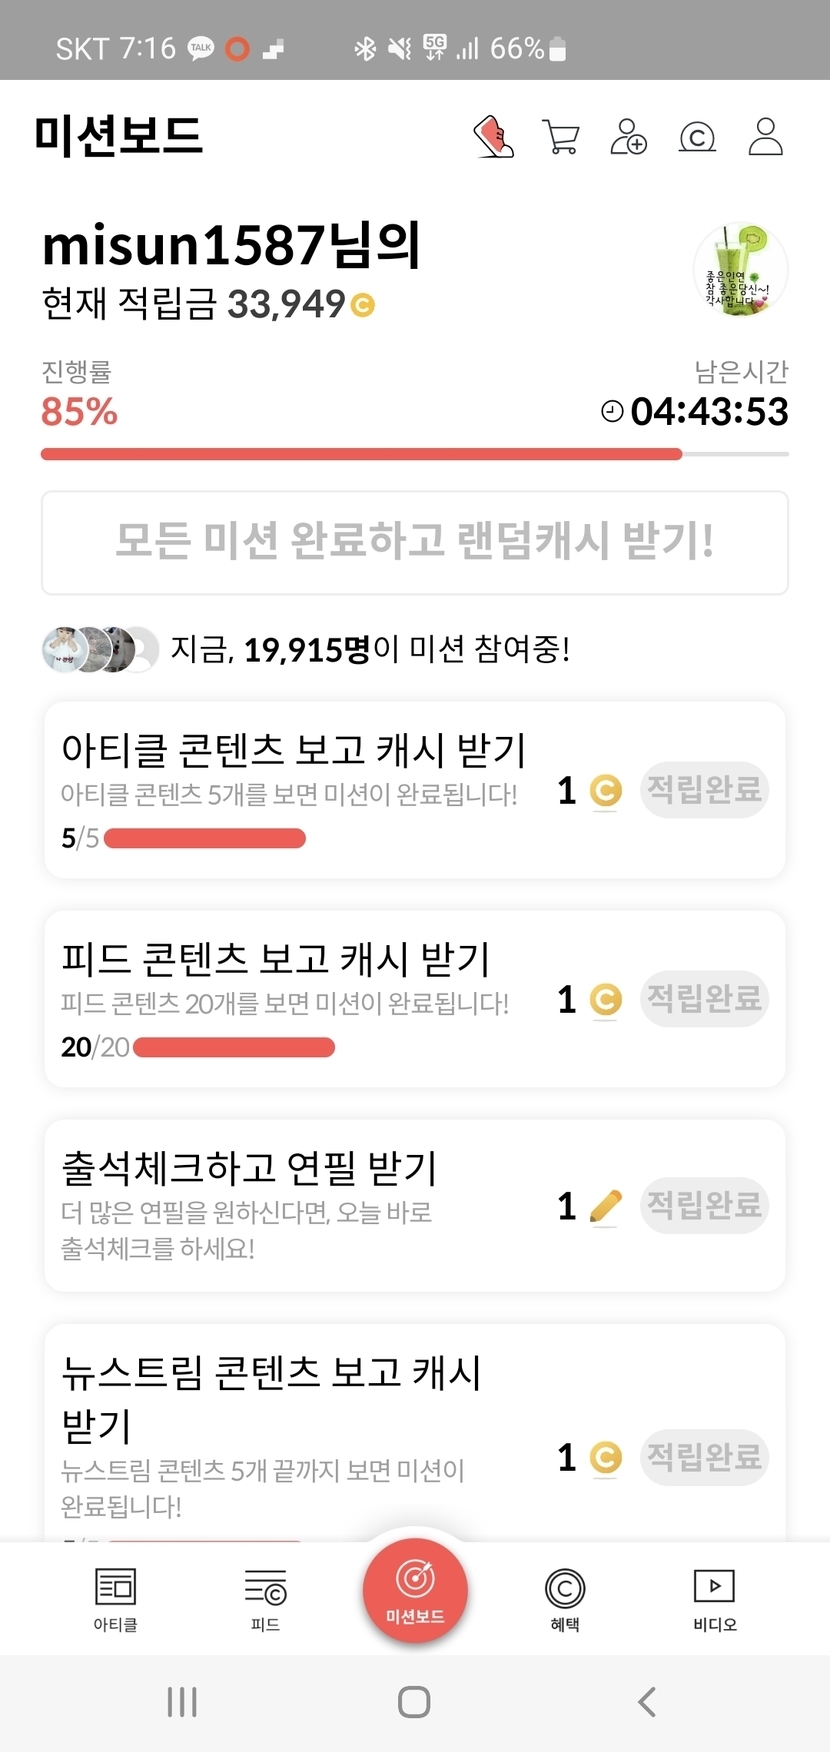Open the my profile icon
The image size is (830, 1752).
[x=766, y=137]
